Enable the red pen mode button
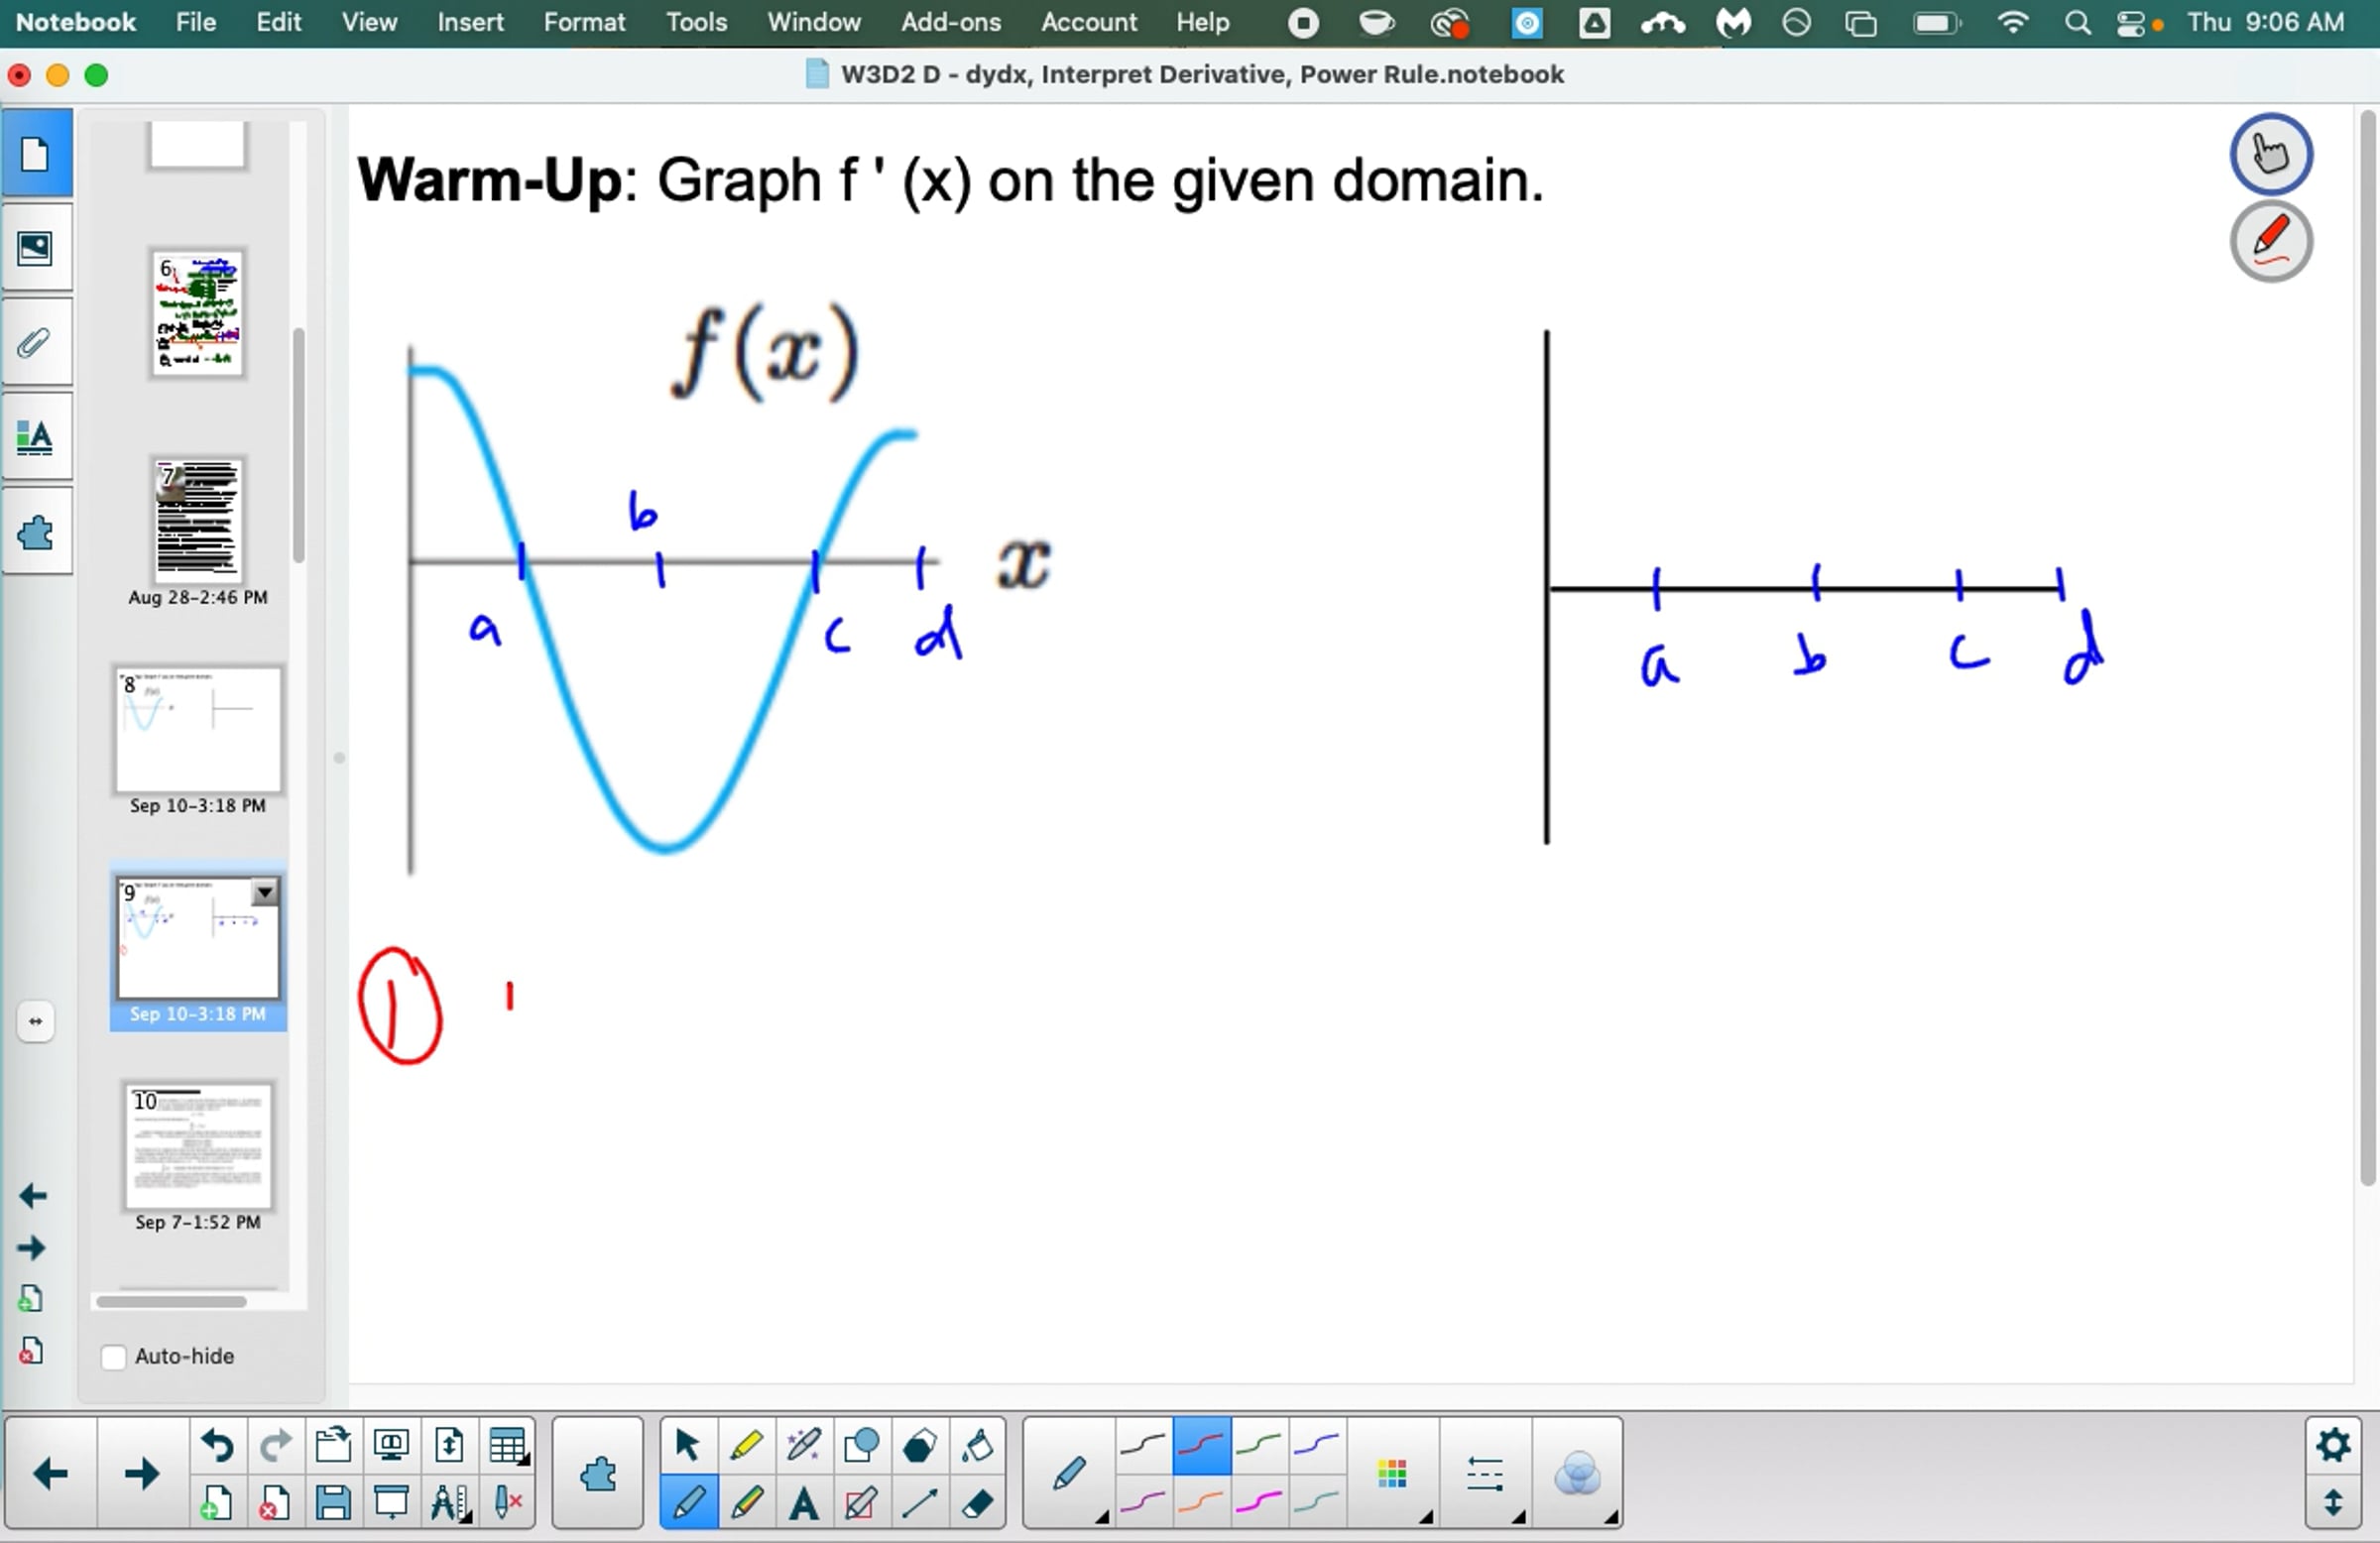Image resolution: width=2380 pixels, height=1543 pixels. [x=2270, y=242]
